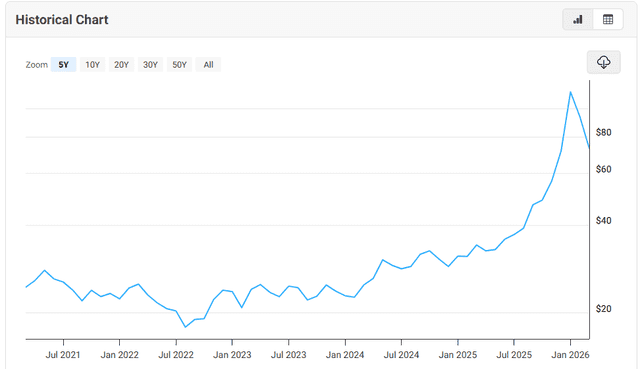The width and height of the screenshot is (640, 369).
Task: Click the Historical Chart heading
Action: click(x=62, y=20)
